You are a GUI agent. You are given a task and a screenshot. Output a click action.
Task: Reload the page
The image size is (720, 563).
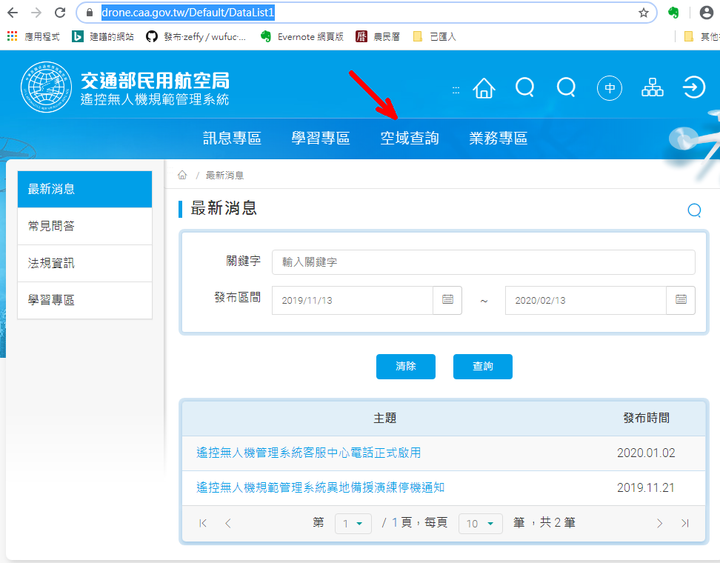[x=60, y=12]
